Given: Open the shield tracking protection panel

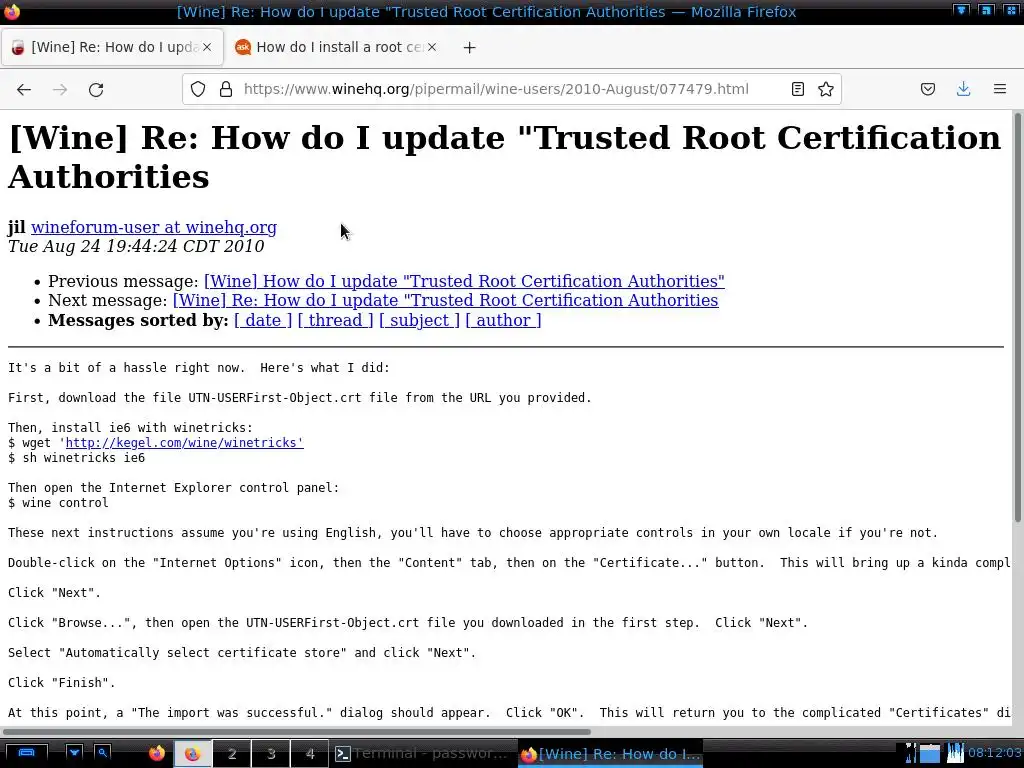Looking at the screenshot, I should coord(198,89).
